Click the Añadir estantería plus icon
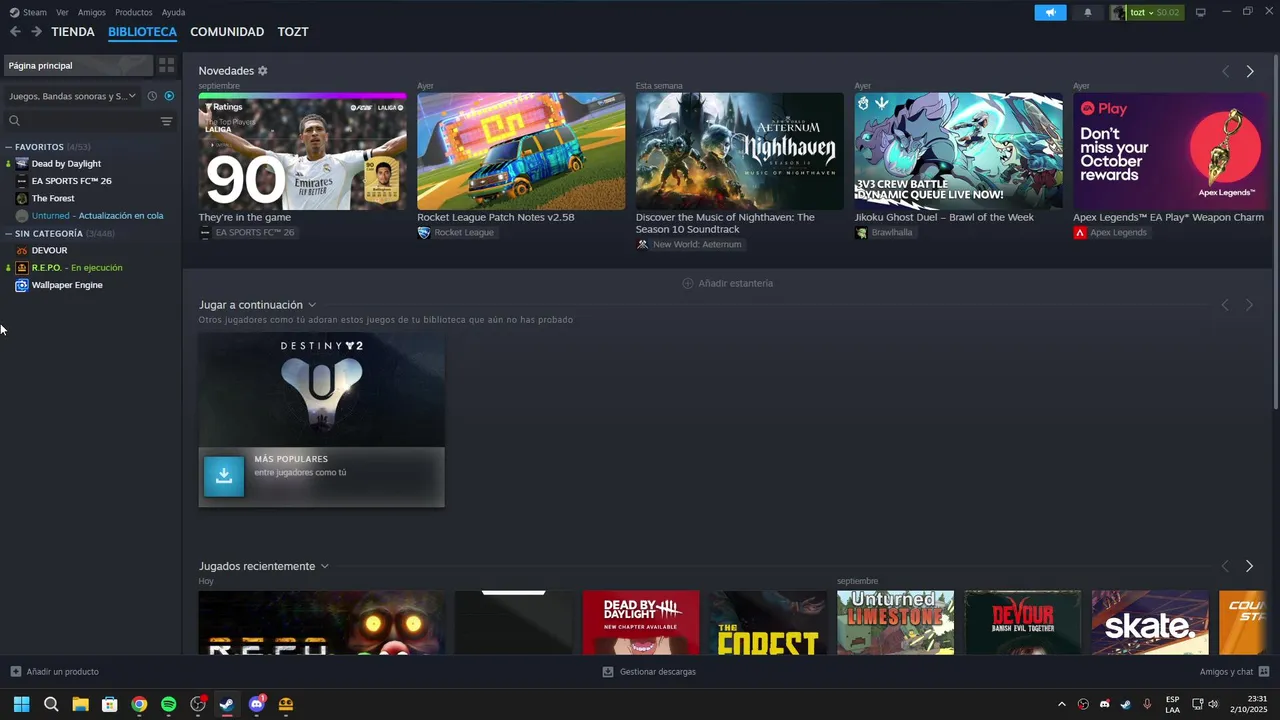The width and height of the screenshot is (1280, 720). [x=688, y=283]
